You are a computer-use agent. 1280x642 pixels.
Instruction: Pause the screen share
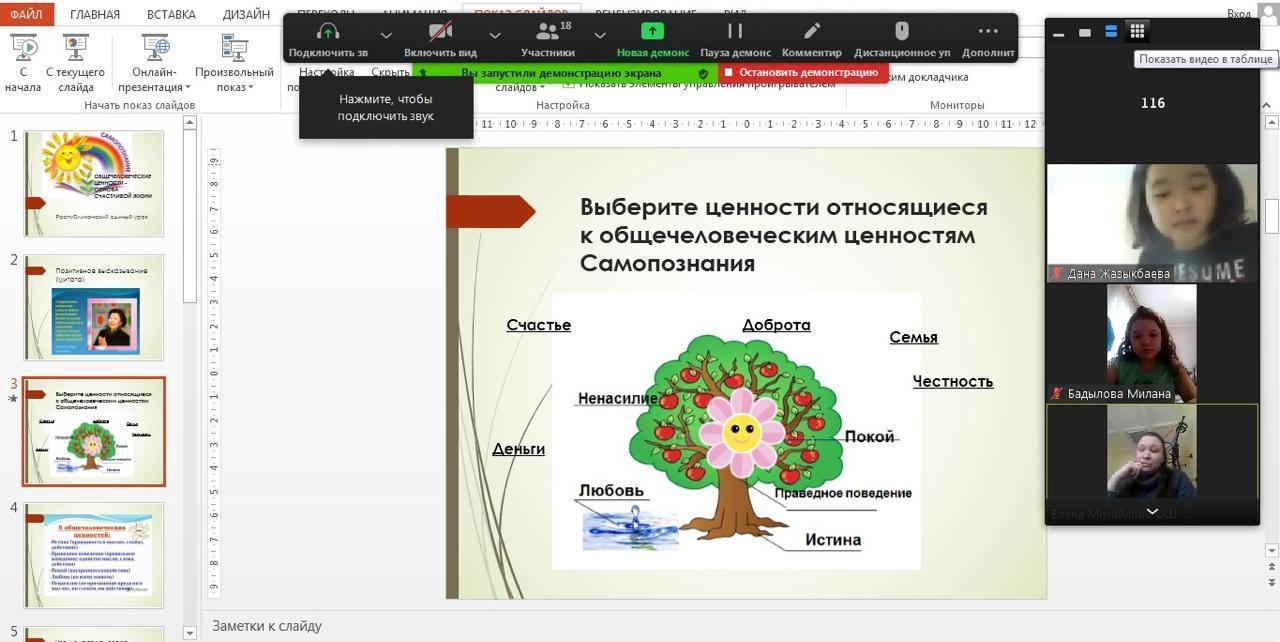pyautogui.click(x=735, y=32)
